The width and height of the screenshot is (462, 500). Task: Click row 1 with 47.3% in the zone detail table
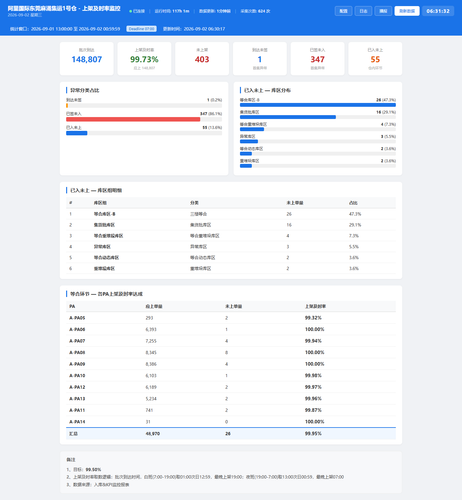(x=231, y=214)
